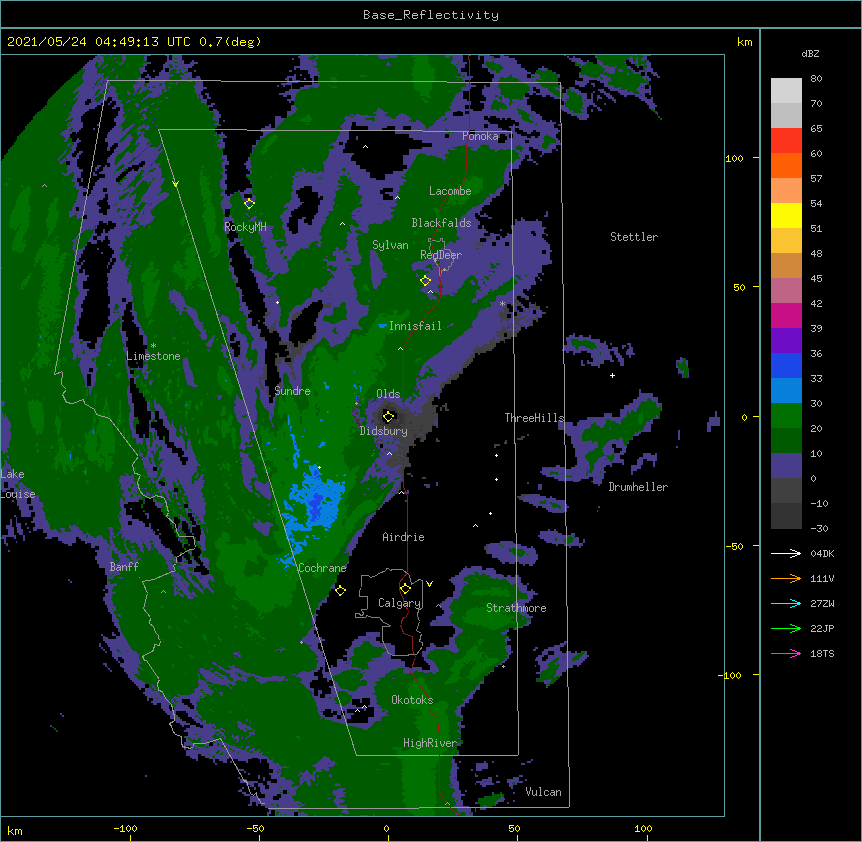The height and width of the screenshot is (842, 862).
Task: Click the dBZ legend heading
Action: pyautogui.click(x=810, y=54)
